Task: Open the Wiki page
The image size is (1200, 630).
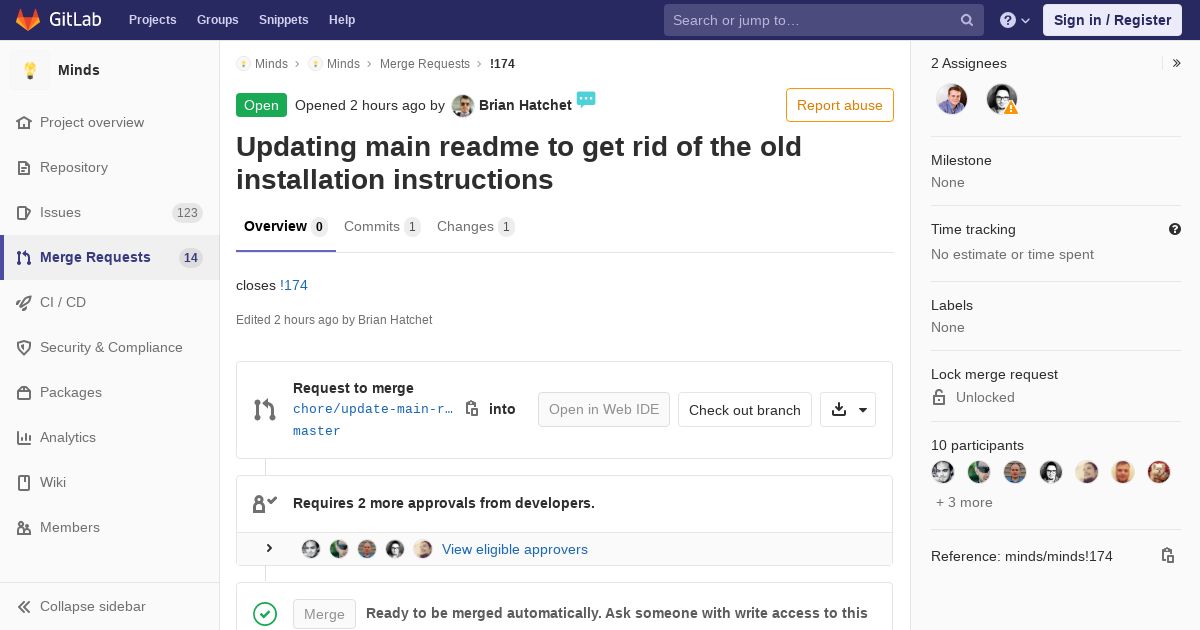Action: pyautogui.click(x=53, y=482)
